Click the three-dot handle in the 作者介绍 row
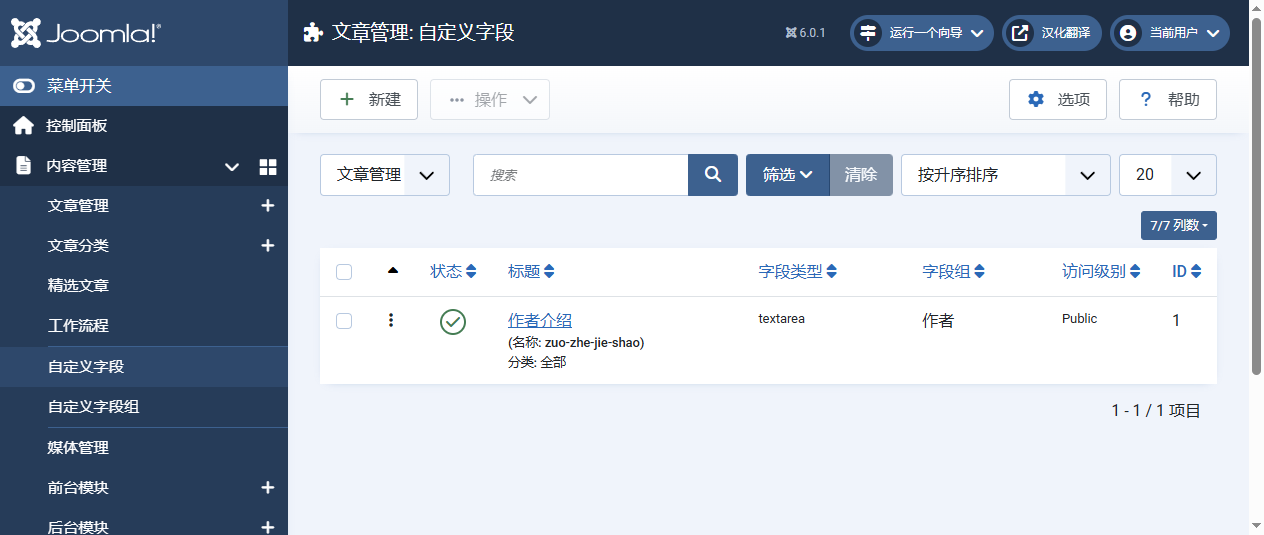This screenshot has height=535, width=1264. pos(391,320)
